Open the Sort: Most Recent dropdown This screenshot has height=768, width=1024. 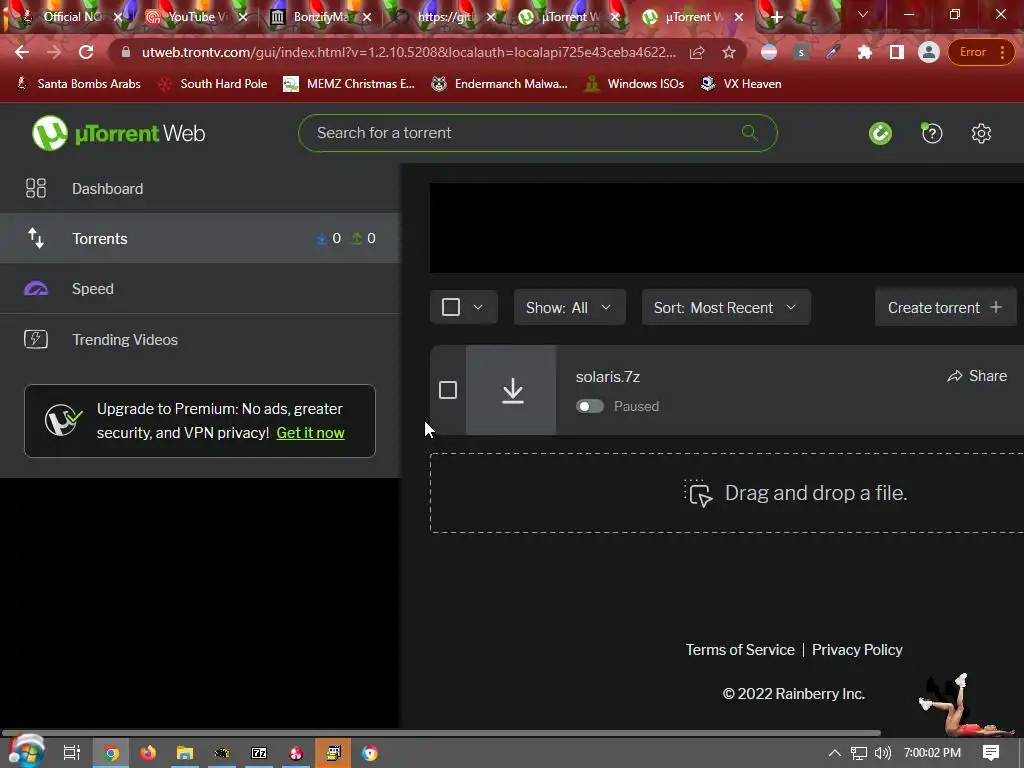click(x=726, y=307)
